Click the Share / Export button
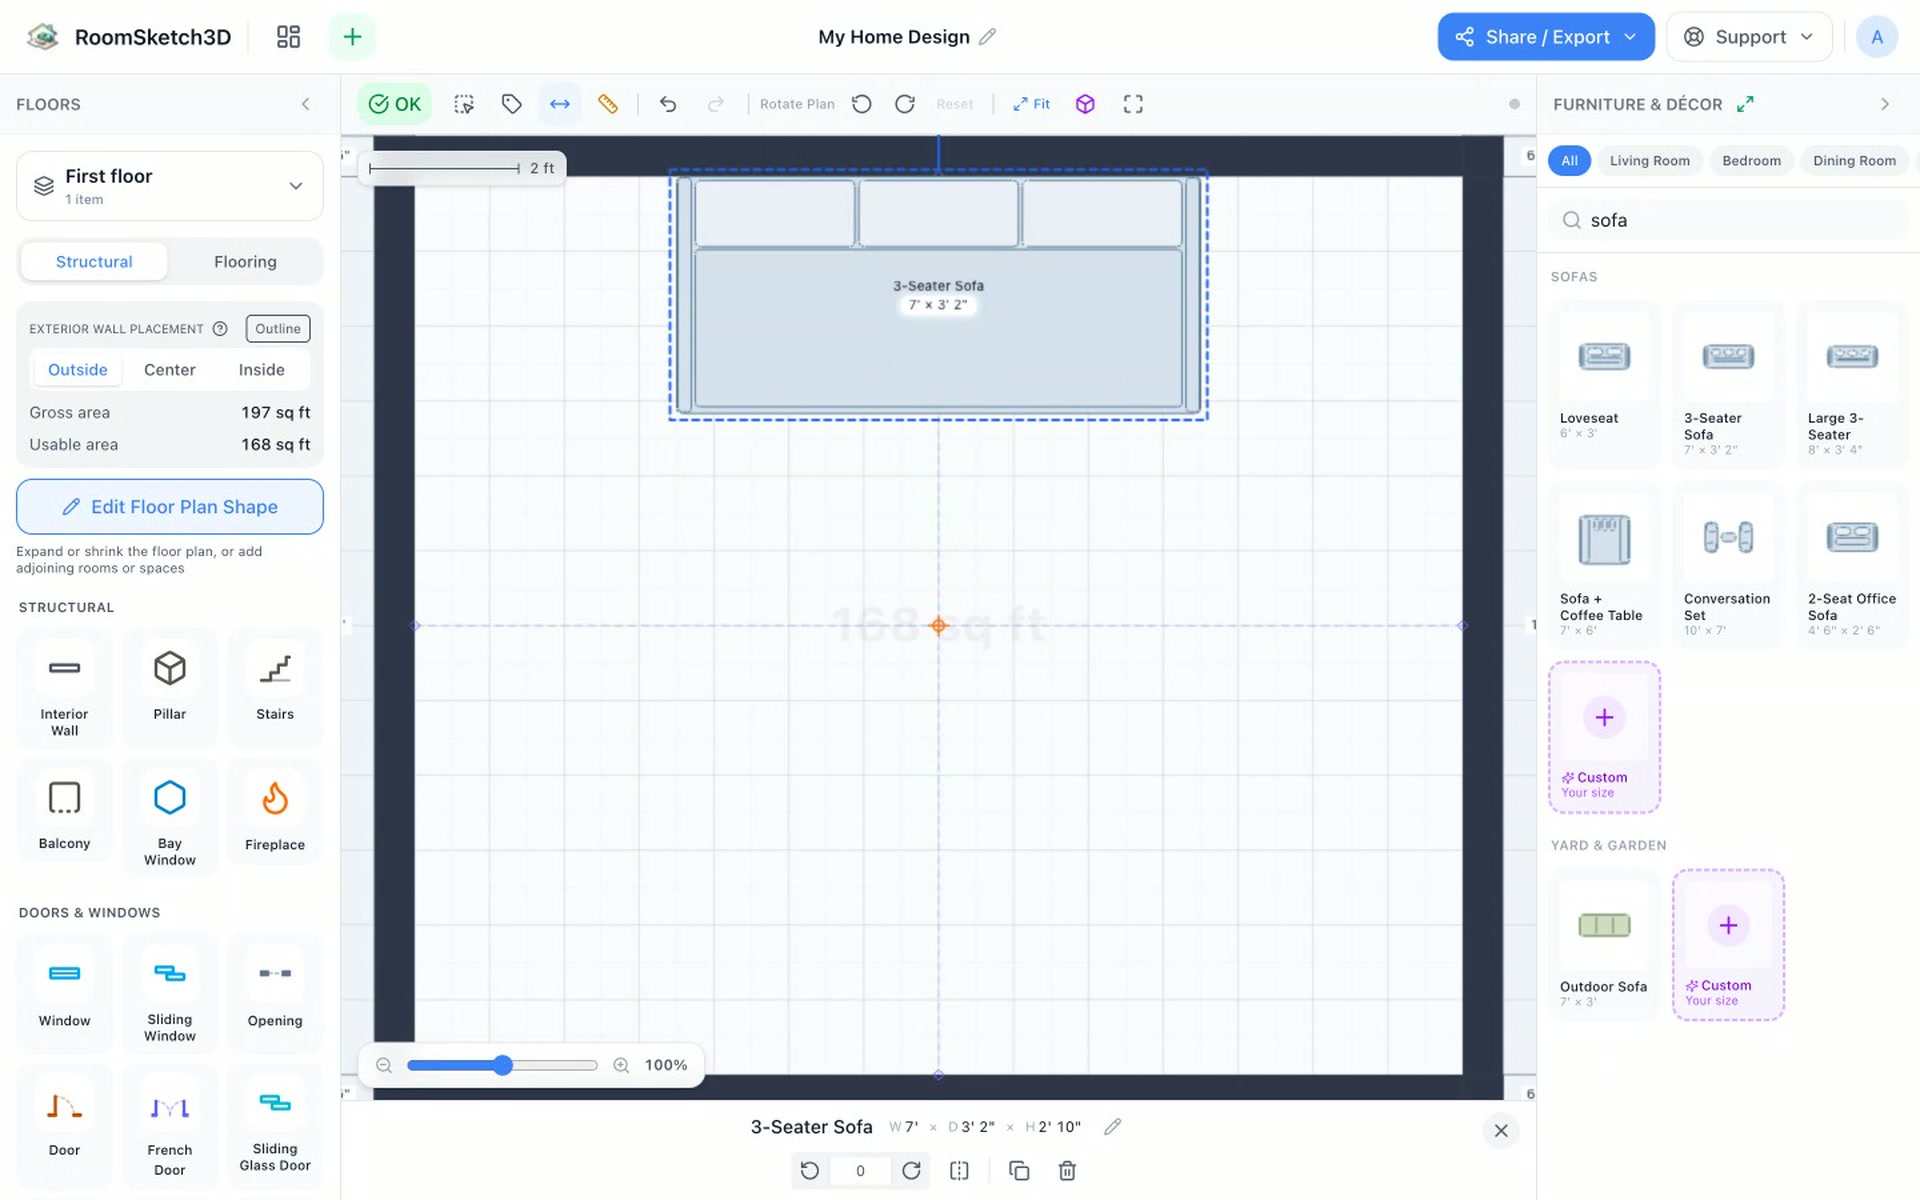 tap(1546, 37)
